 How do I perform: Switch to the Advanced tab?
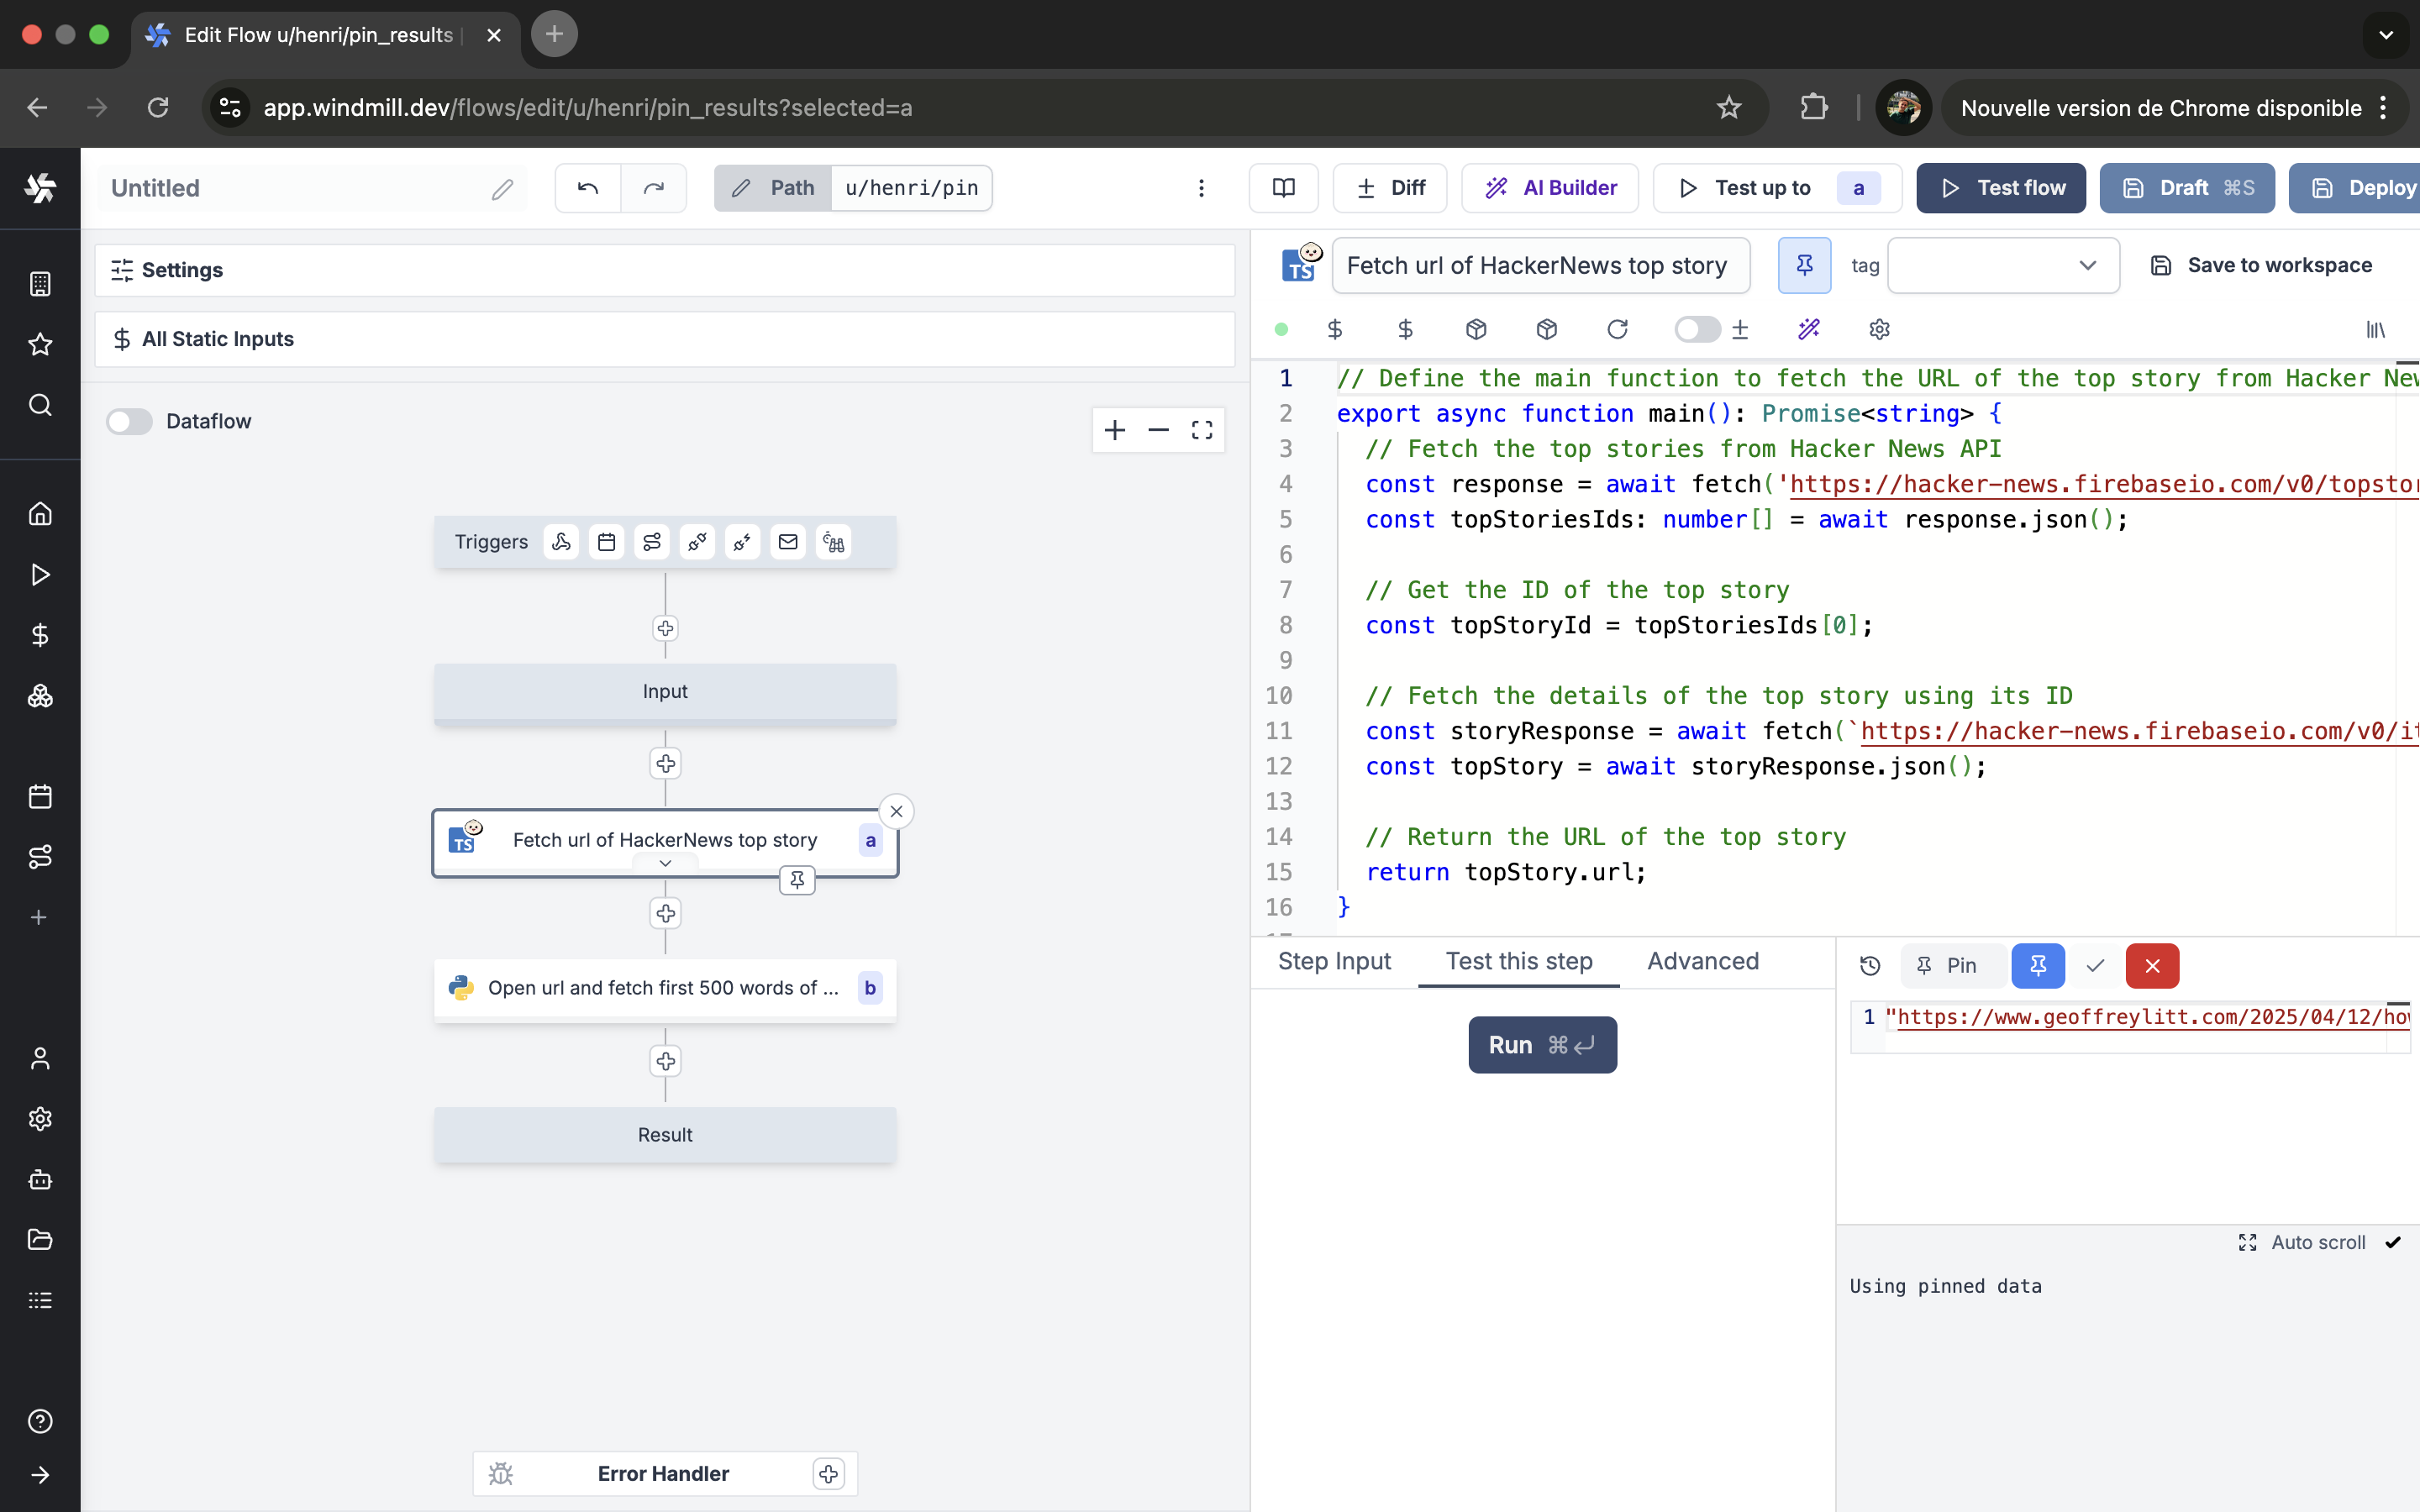[1702, 961]
